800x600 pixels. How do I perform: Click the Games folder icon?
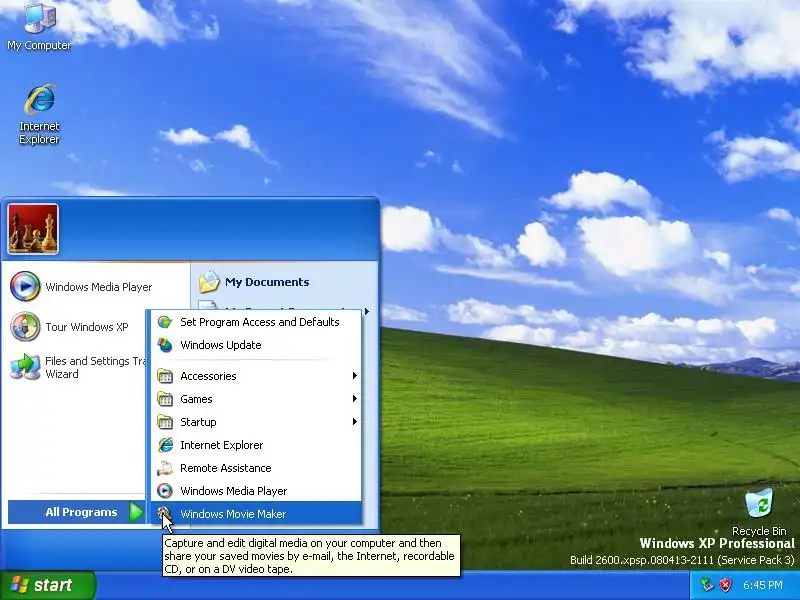tap(165, 399)
